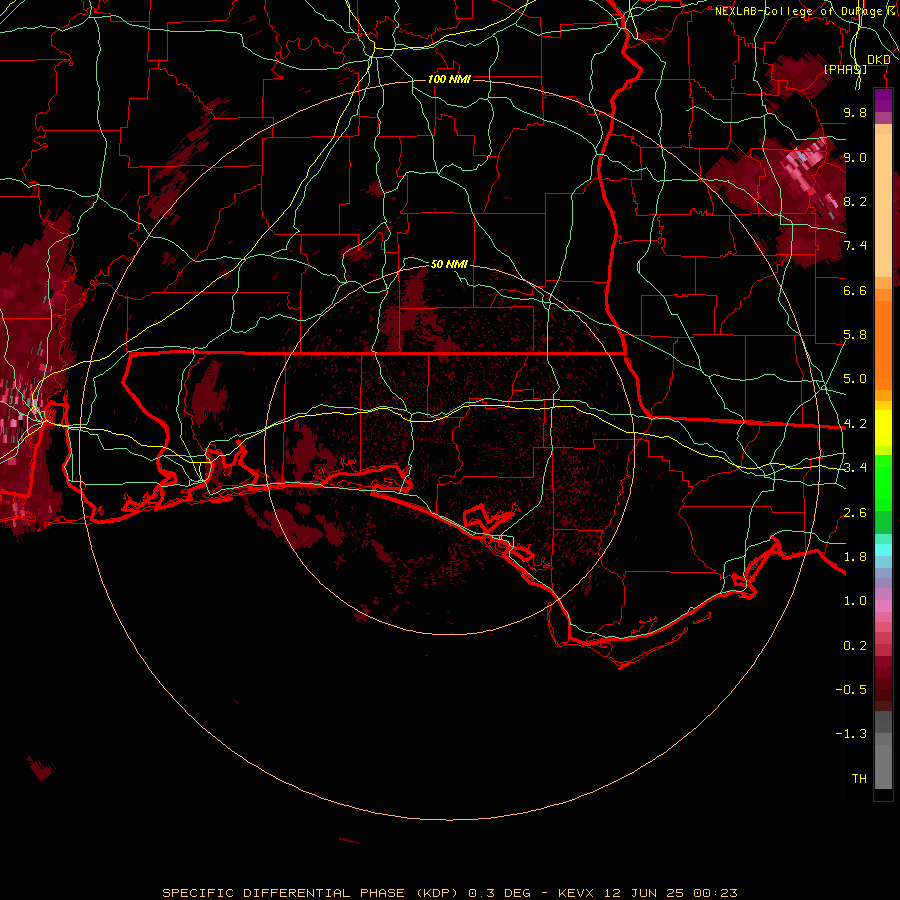Pick the cyan segment of the colorbar

[x=883, y=550]
